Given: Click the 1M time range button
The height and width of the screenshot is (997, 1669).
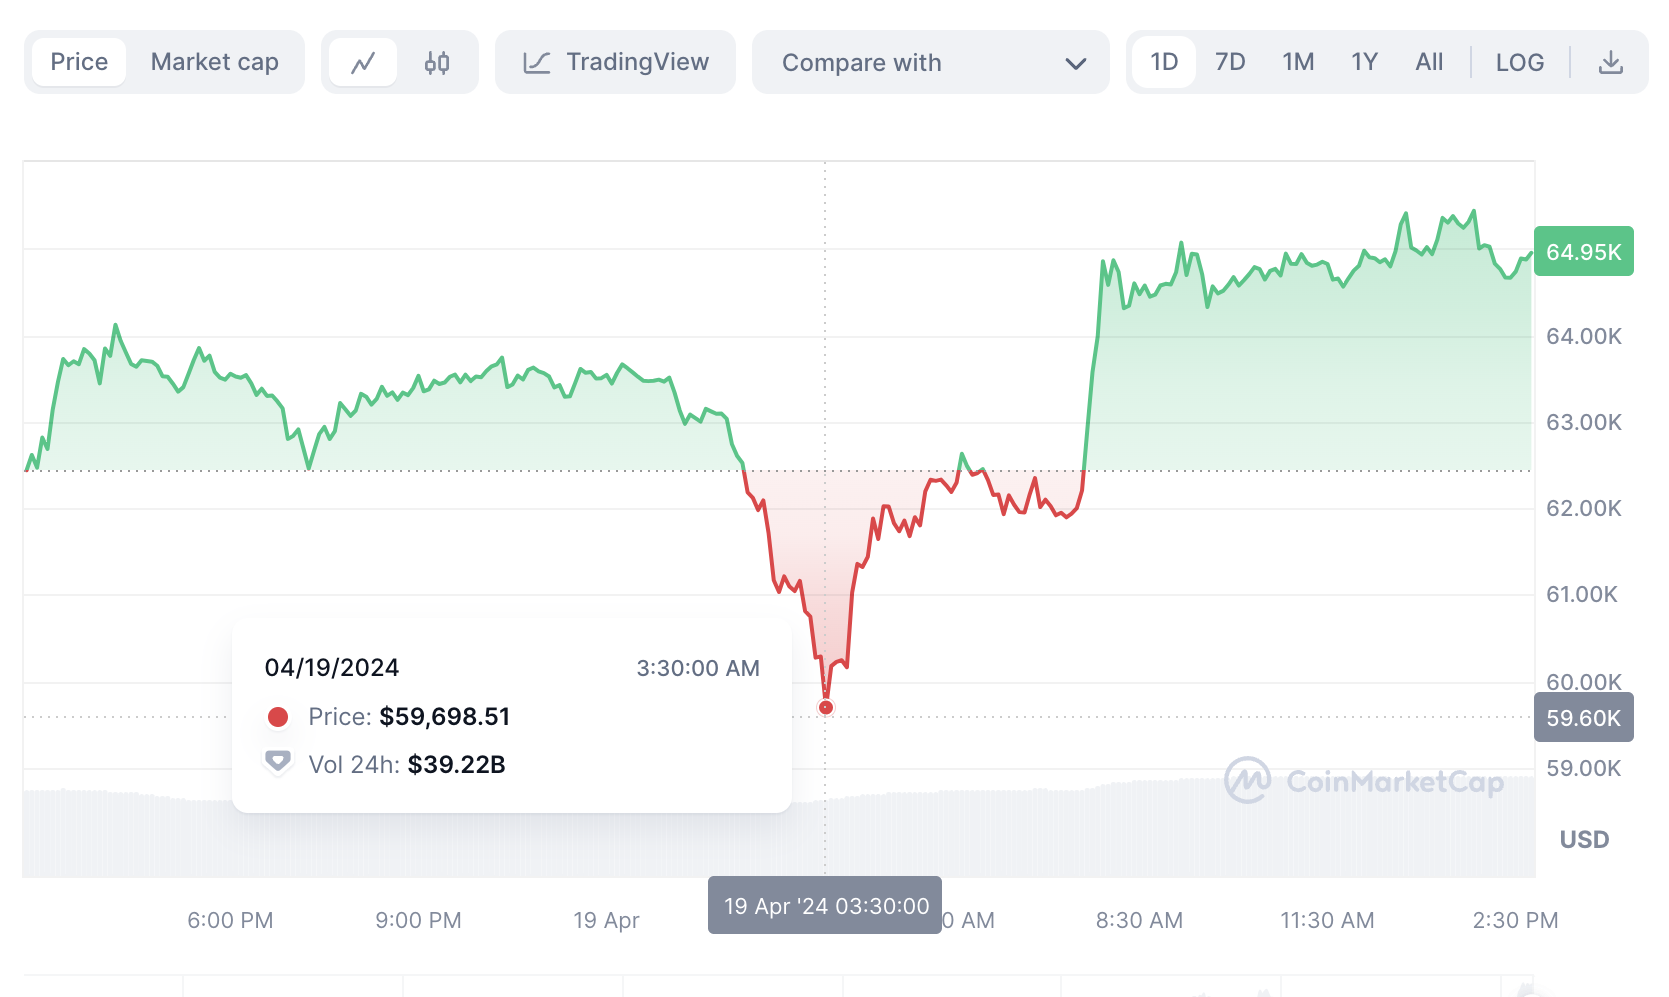Looking at the screenshot, I should pyautogui.click(x=1297, y=61).
